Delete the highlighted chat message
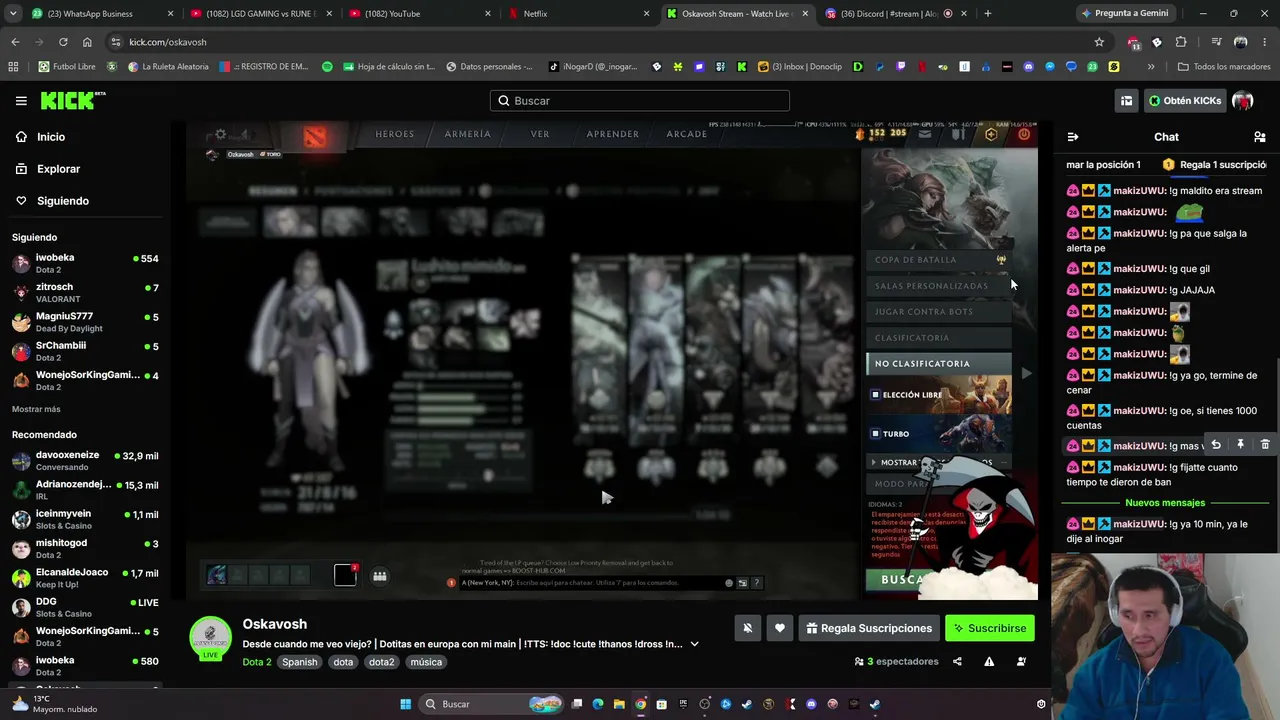 pyautogui.click(x=1265, y=445)
